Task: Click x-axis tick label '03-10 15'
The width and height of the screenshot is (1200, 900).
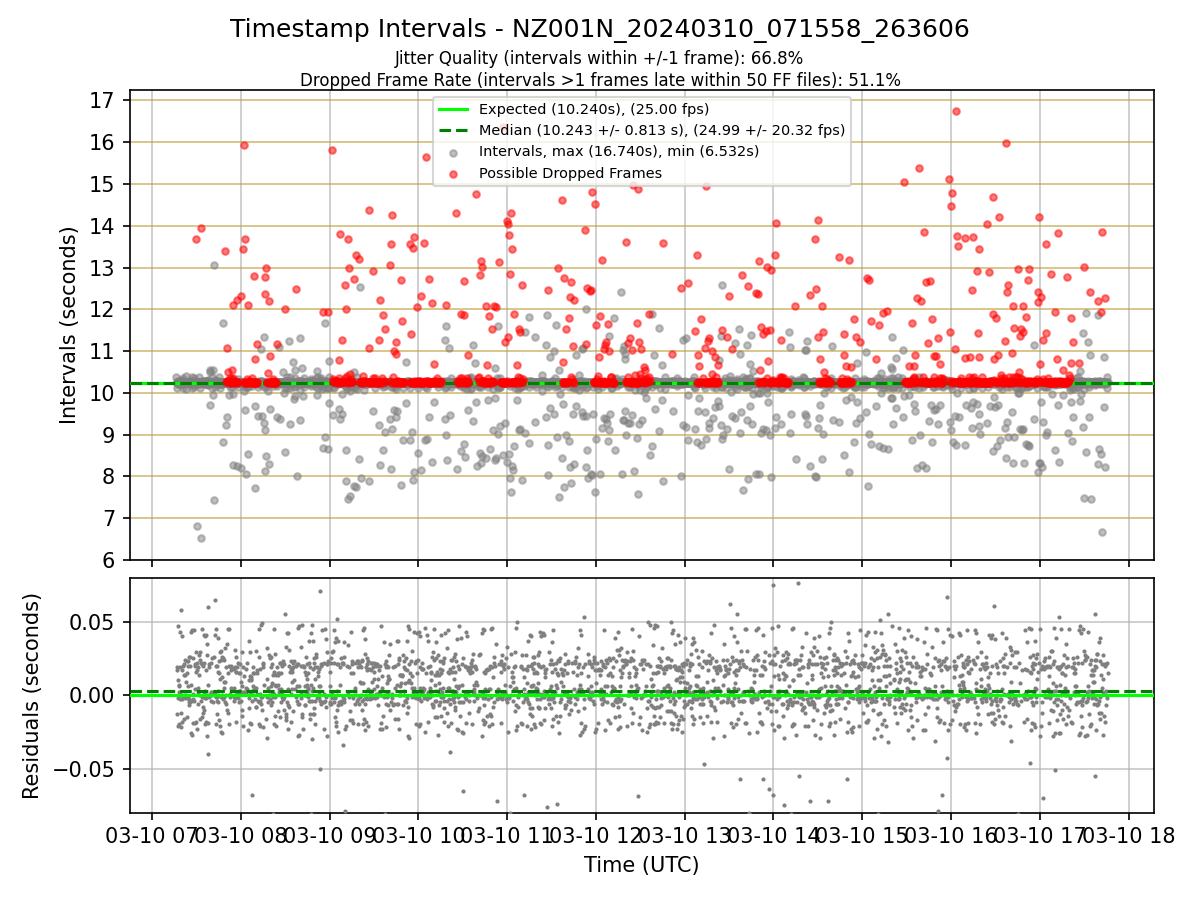Action: [x=862, y=836]
